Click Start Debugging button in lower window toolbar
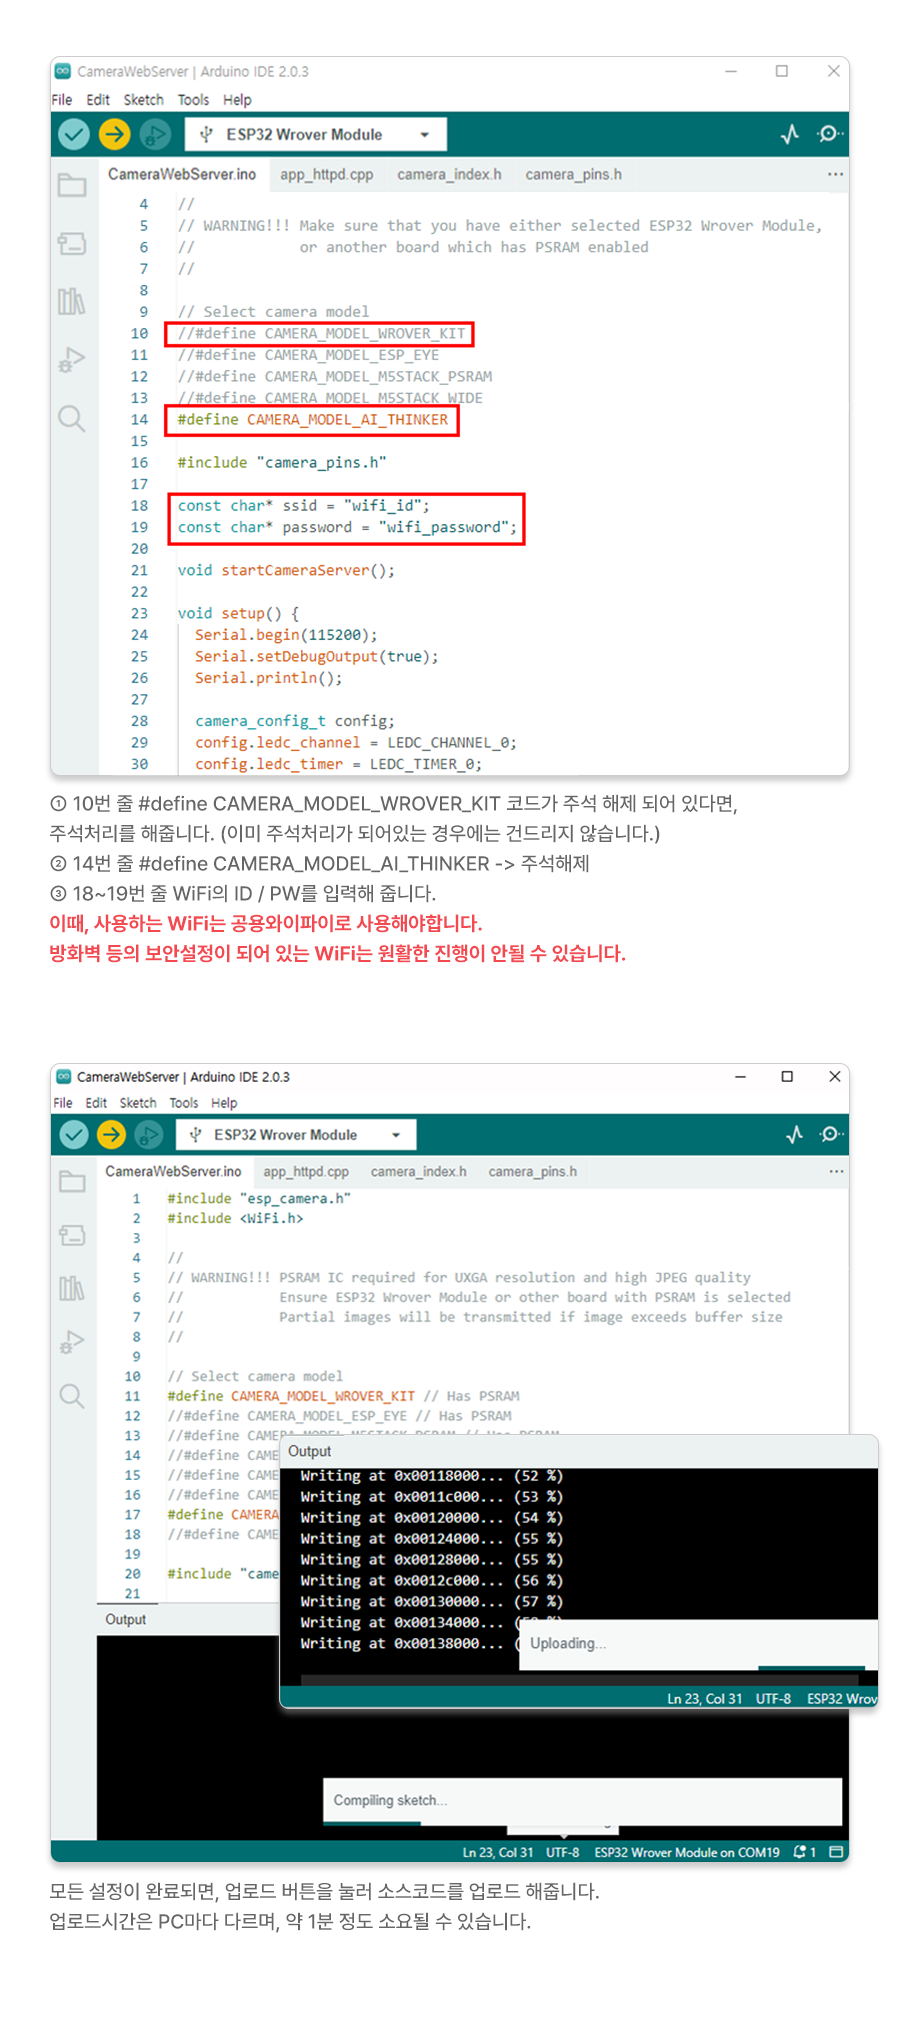Viewport: 900px width, 2040px height. pyautogui.click(x=149, y=1135)
